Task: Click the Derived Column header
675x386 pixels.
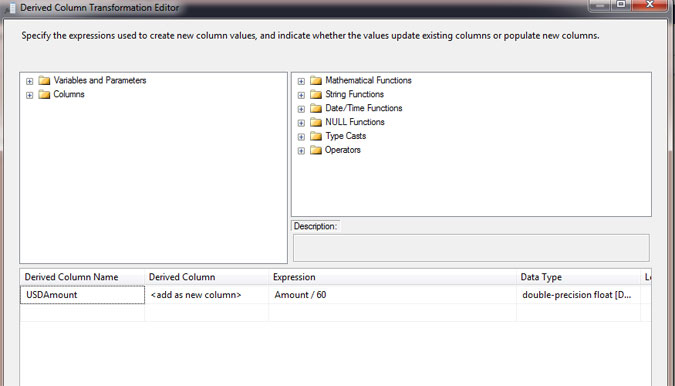Action: [207, 277]
